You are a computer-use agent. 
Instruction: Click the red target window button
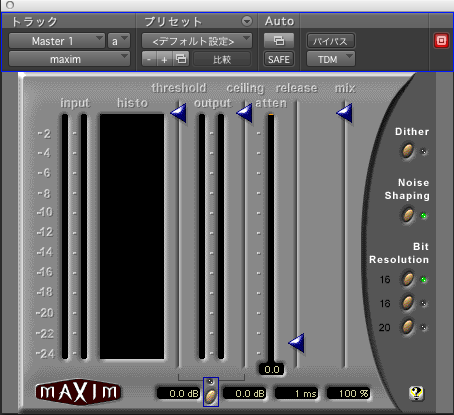(x=441, y=41)
